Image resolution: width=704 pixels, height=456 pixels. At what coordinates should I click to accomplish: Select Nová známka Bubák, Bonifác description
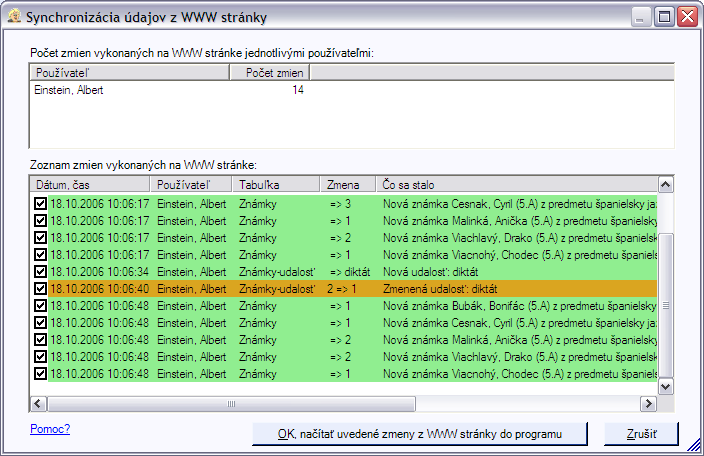519,306
